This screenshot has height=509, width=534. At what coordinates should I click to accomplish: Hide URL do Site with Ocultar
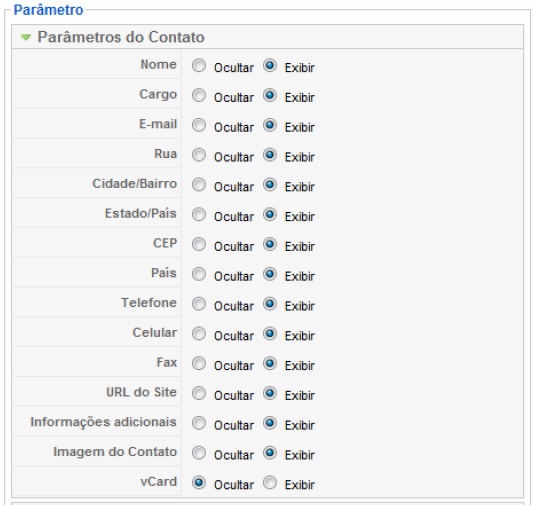(199, 393)
